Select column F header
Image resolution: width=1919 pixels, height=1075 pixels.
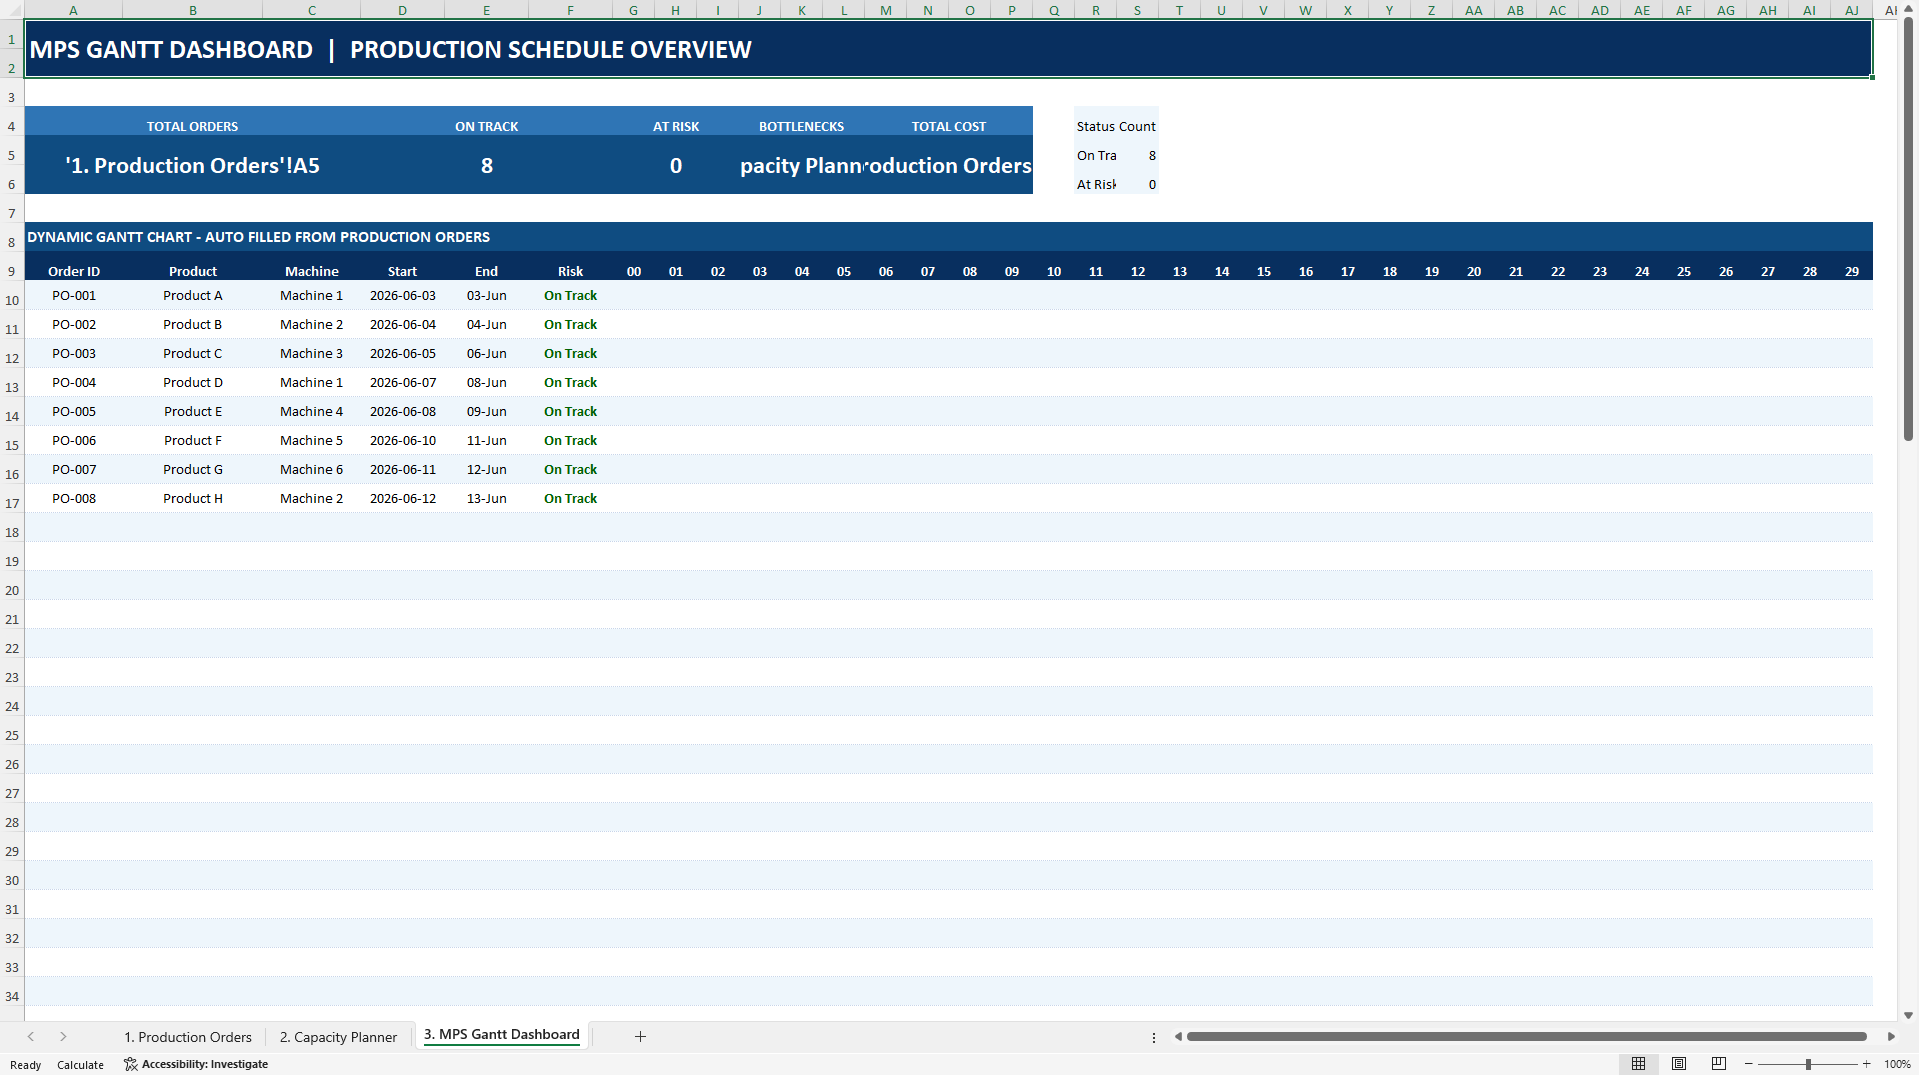(570, 10)
